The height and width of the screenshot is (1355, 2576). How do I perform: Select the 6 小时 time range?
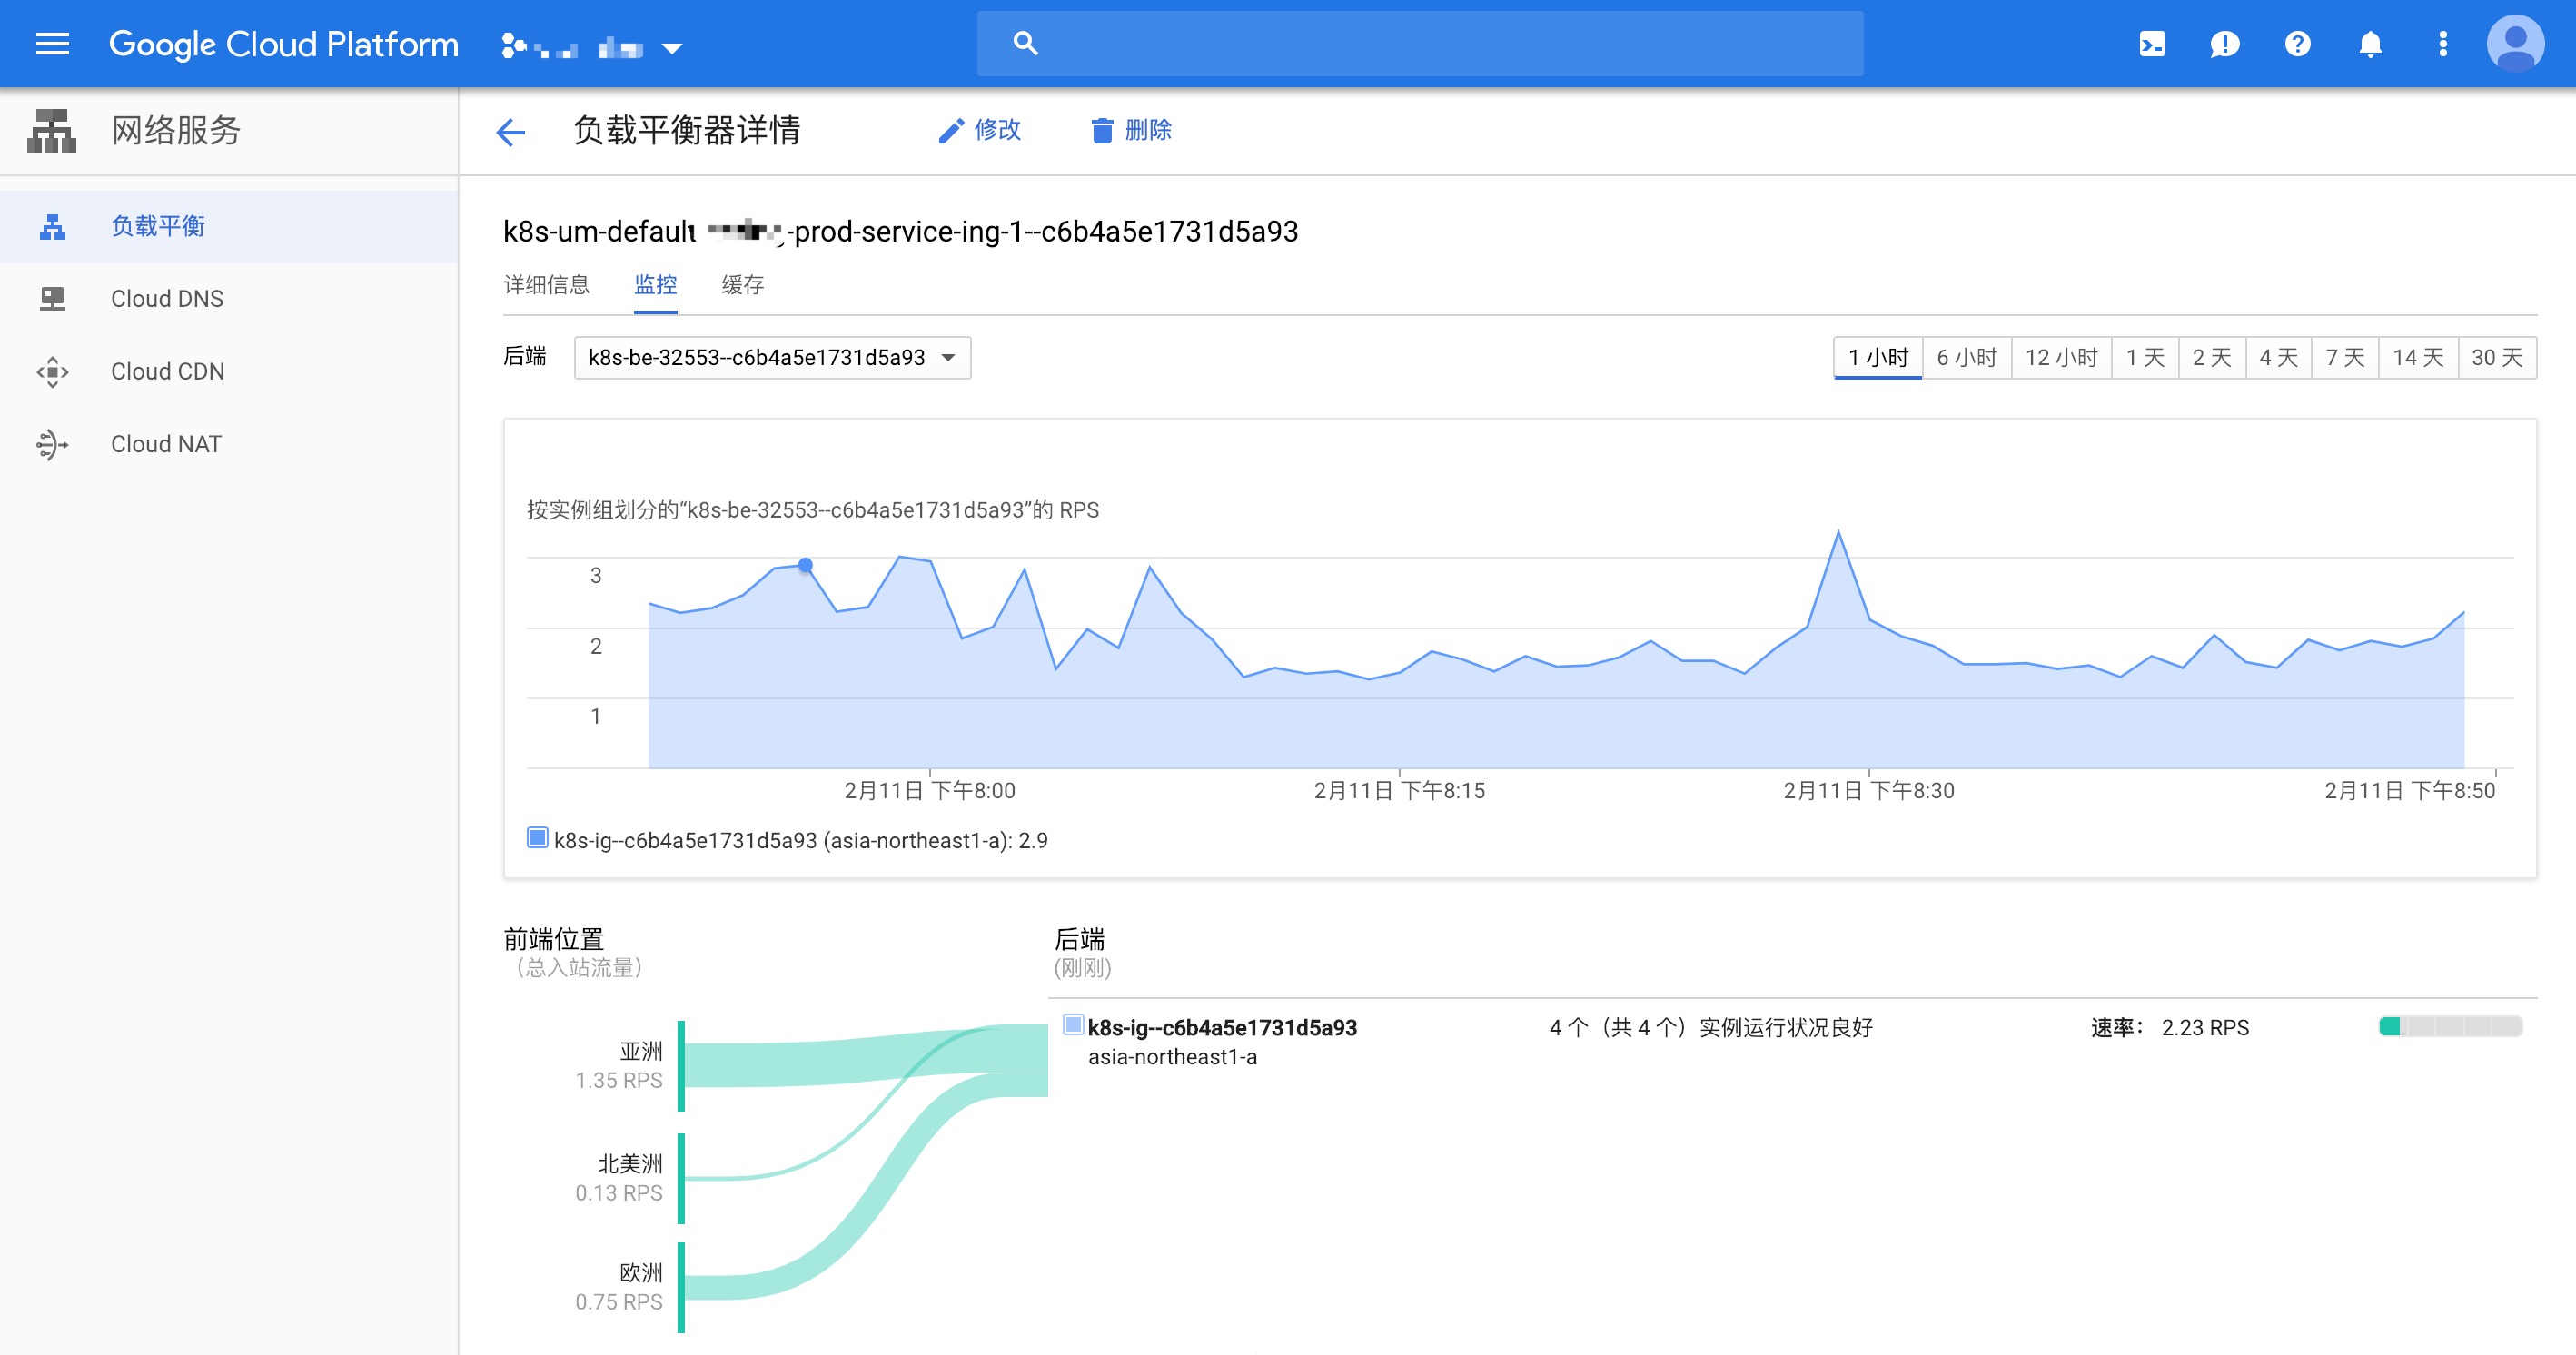point(1966,358)
